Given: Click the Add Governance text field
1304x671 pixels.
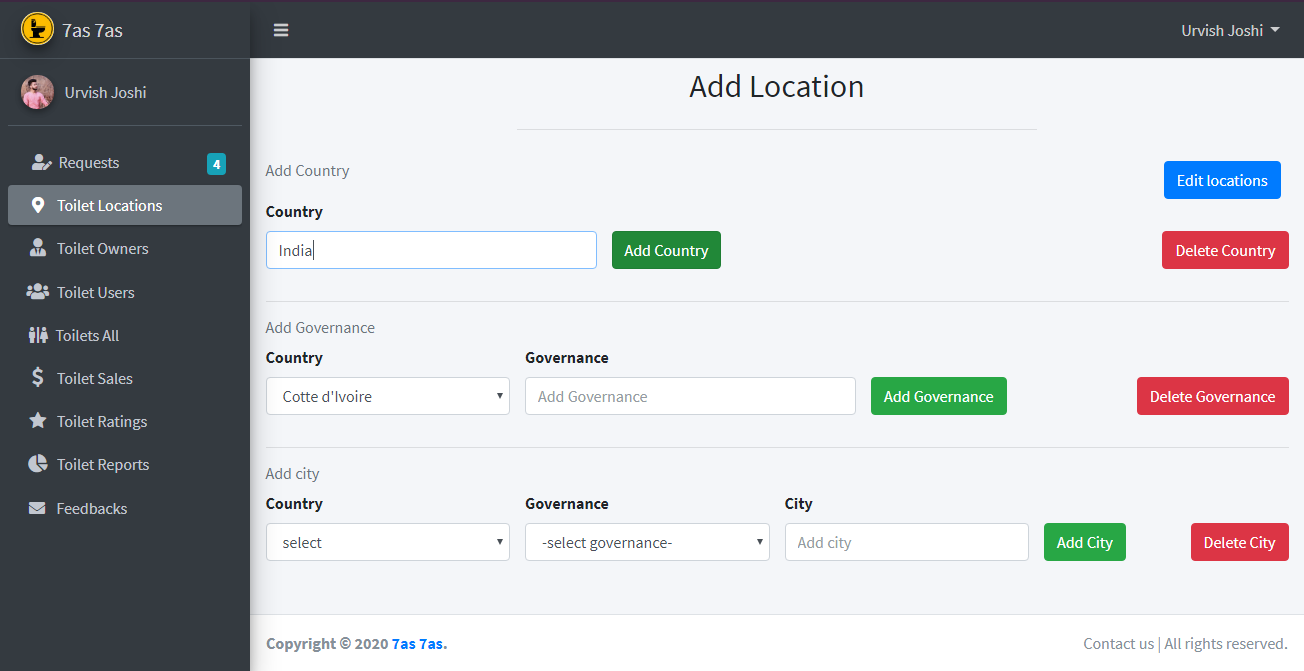Looking at the screenshot, I should [690, 396].
